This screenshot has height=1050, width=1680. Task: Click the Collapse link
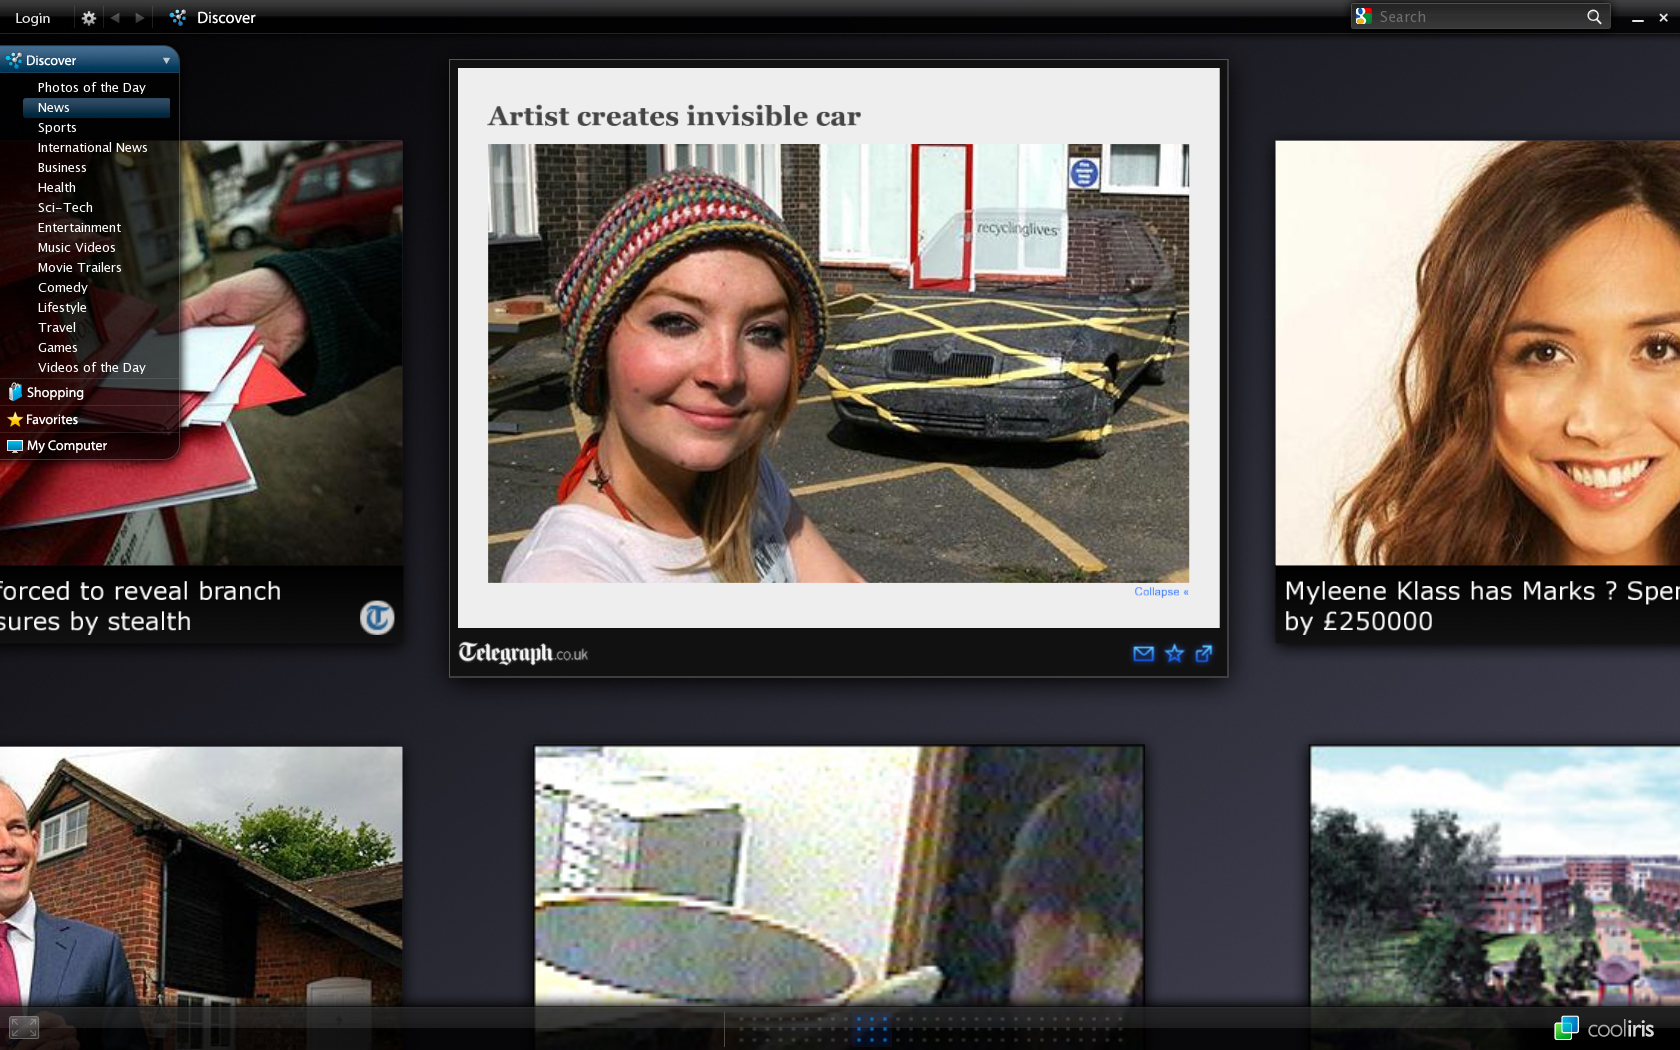tap(1160, 592)
